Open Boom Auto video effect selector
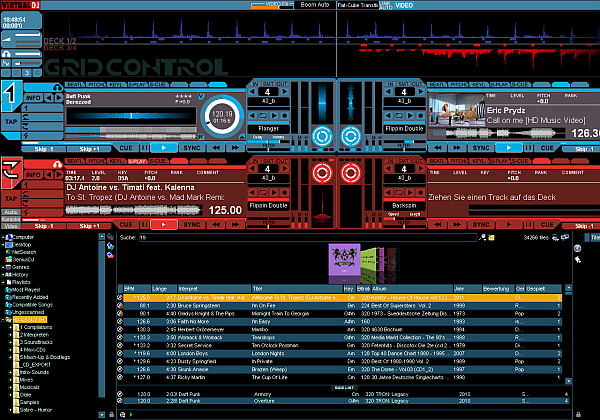Image resolution: width=600 pixels, height=420 pixels. click(315, 5)
